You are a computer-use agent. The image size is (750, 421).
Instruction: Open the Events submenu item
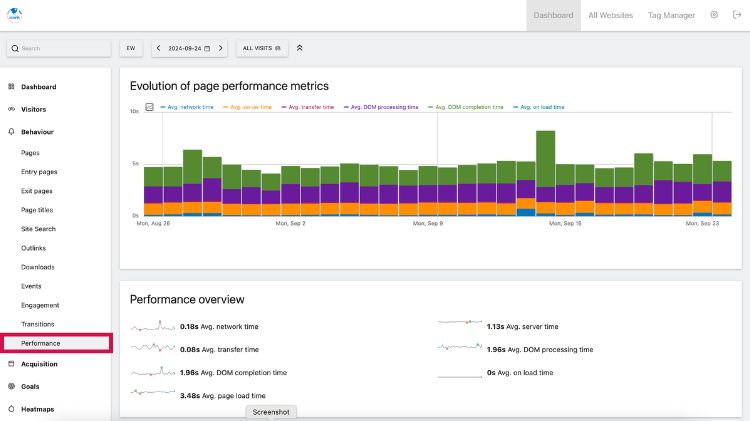[x=31, y=286]
